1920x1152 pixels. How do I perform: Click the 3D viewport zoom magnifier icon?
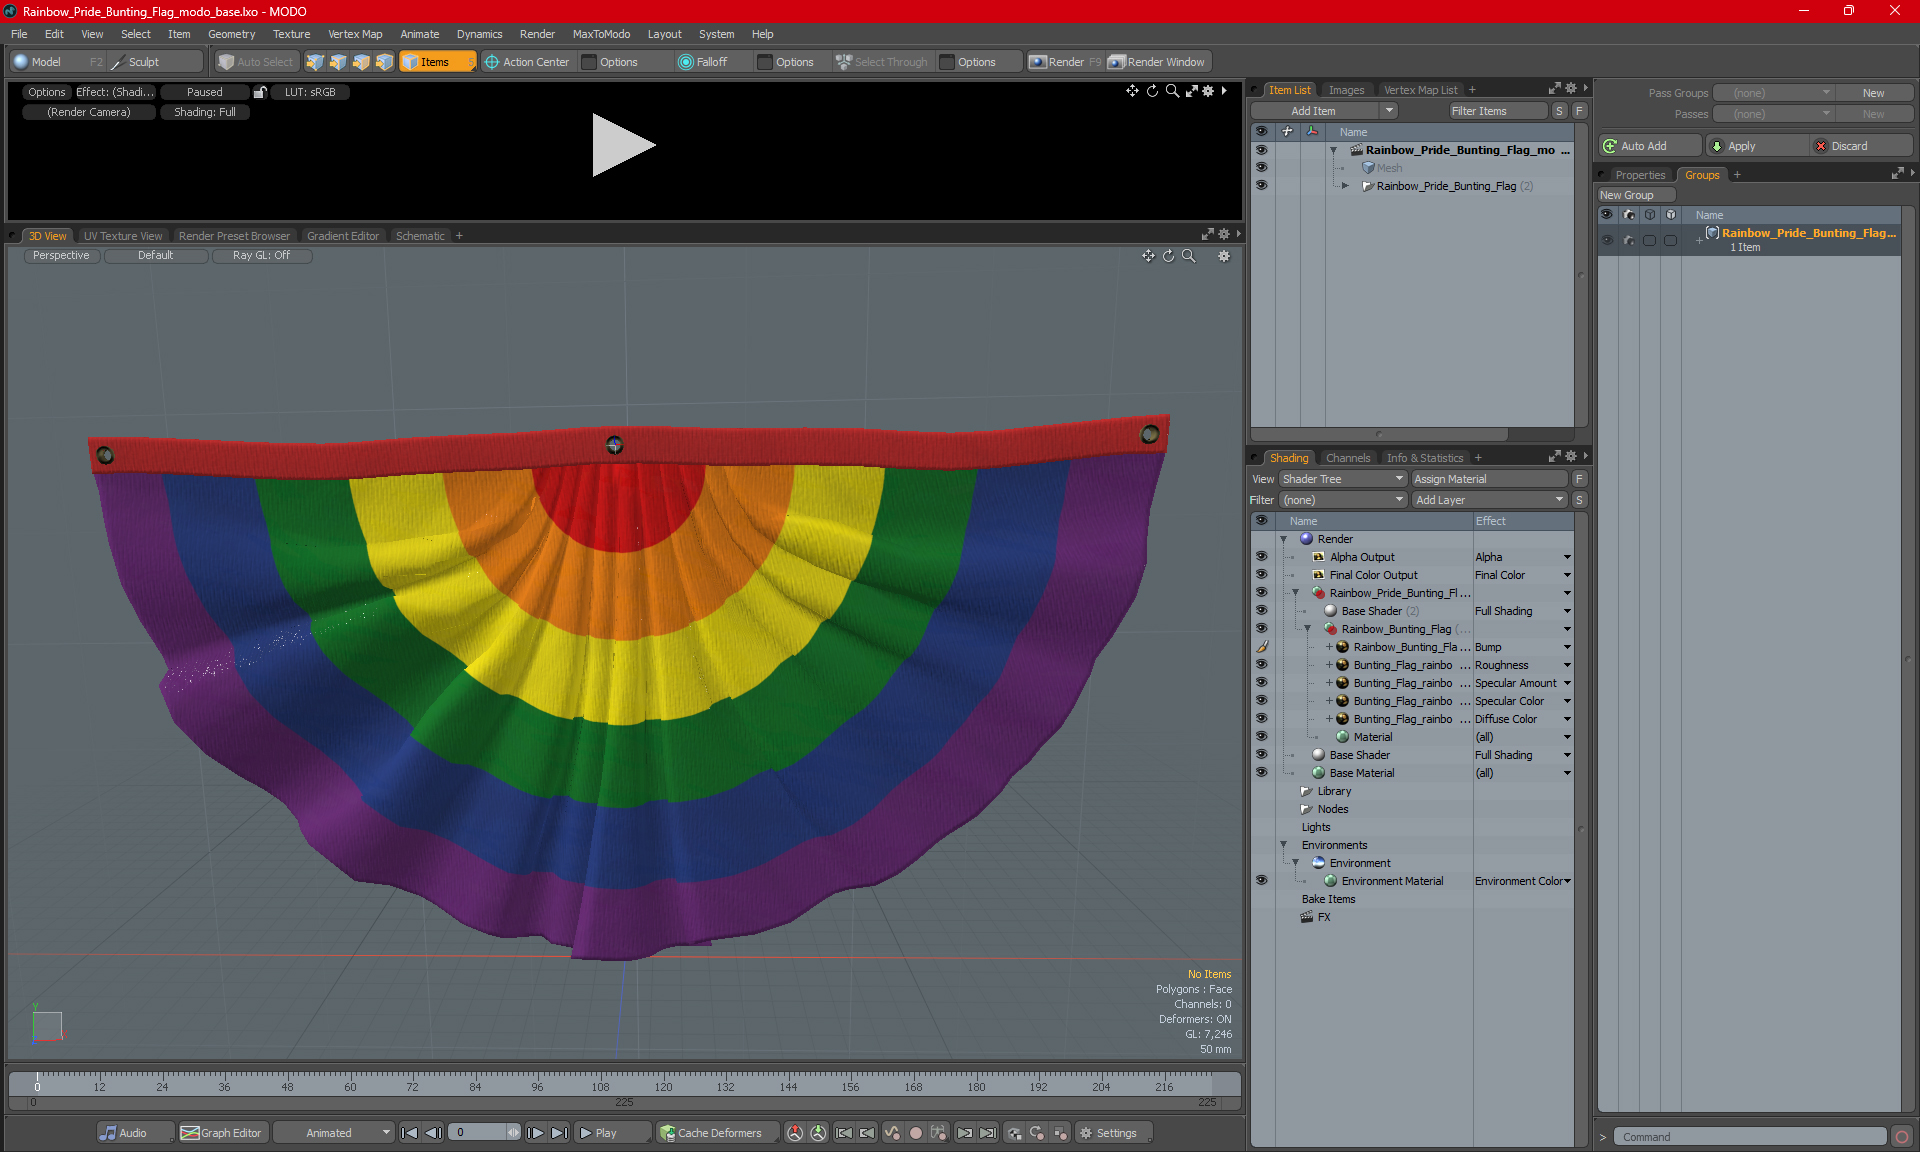pyautogui.click(x=1189, y=256)
